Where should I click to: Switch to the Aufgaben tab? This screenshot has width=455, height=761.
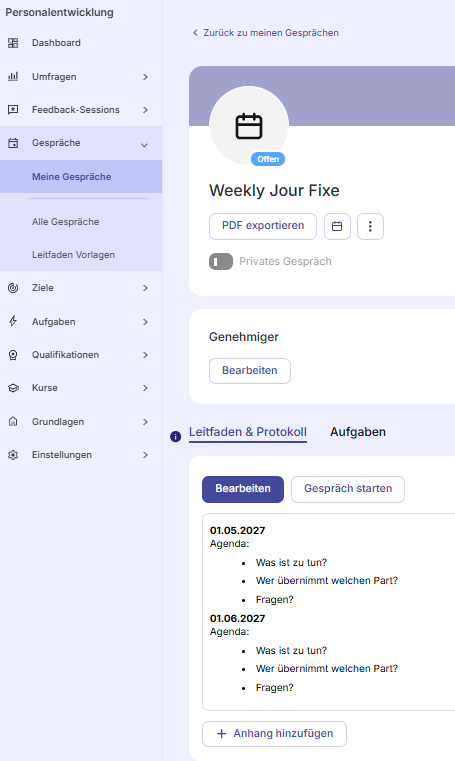tap(358, 432)
